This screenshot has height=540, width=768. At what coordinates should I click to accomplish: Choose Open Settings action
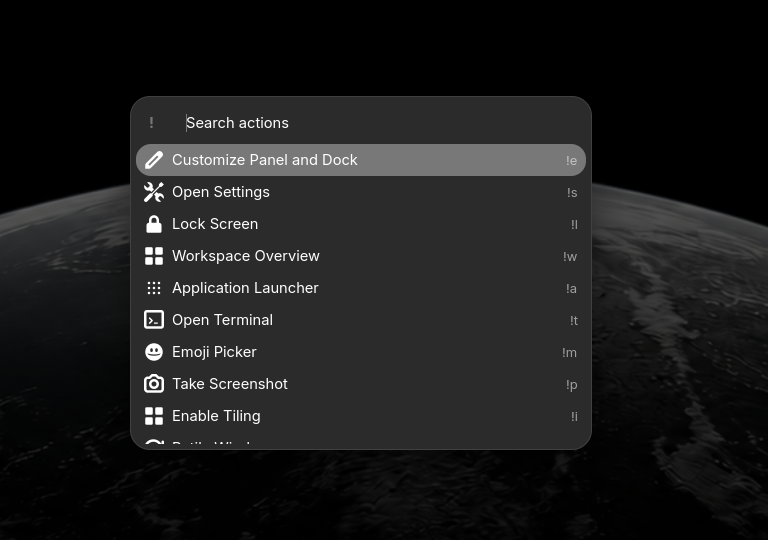tap(361, 192)
